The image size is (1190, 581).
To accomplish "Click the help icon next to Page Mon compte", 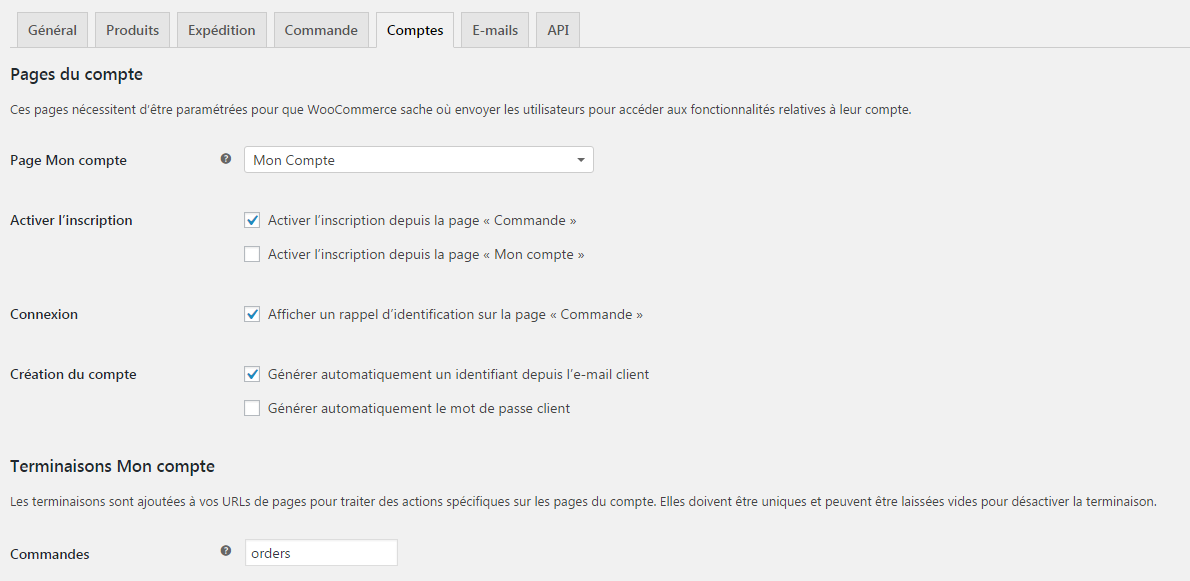I will (226, 159).
